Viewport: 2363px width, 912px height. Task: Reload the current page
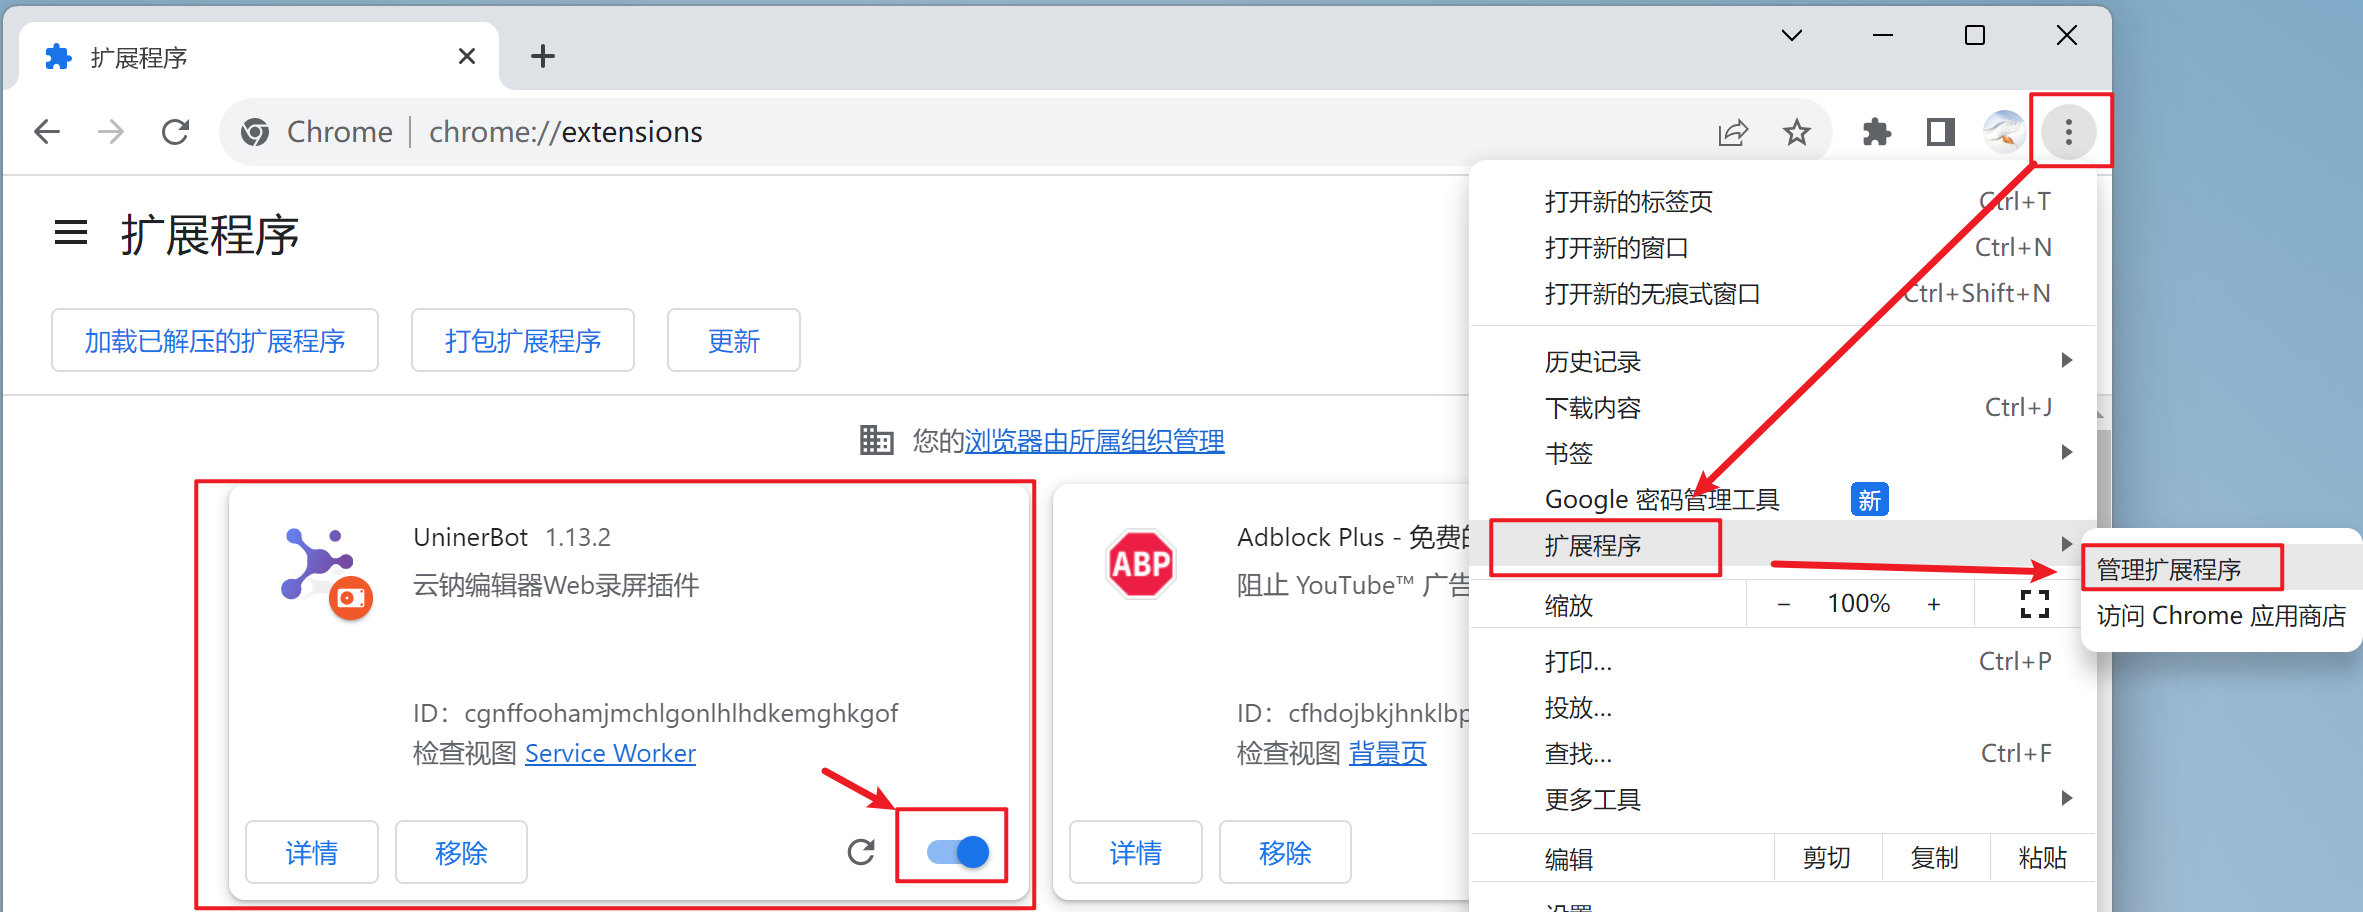[176, 131]
